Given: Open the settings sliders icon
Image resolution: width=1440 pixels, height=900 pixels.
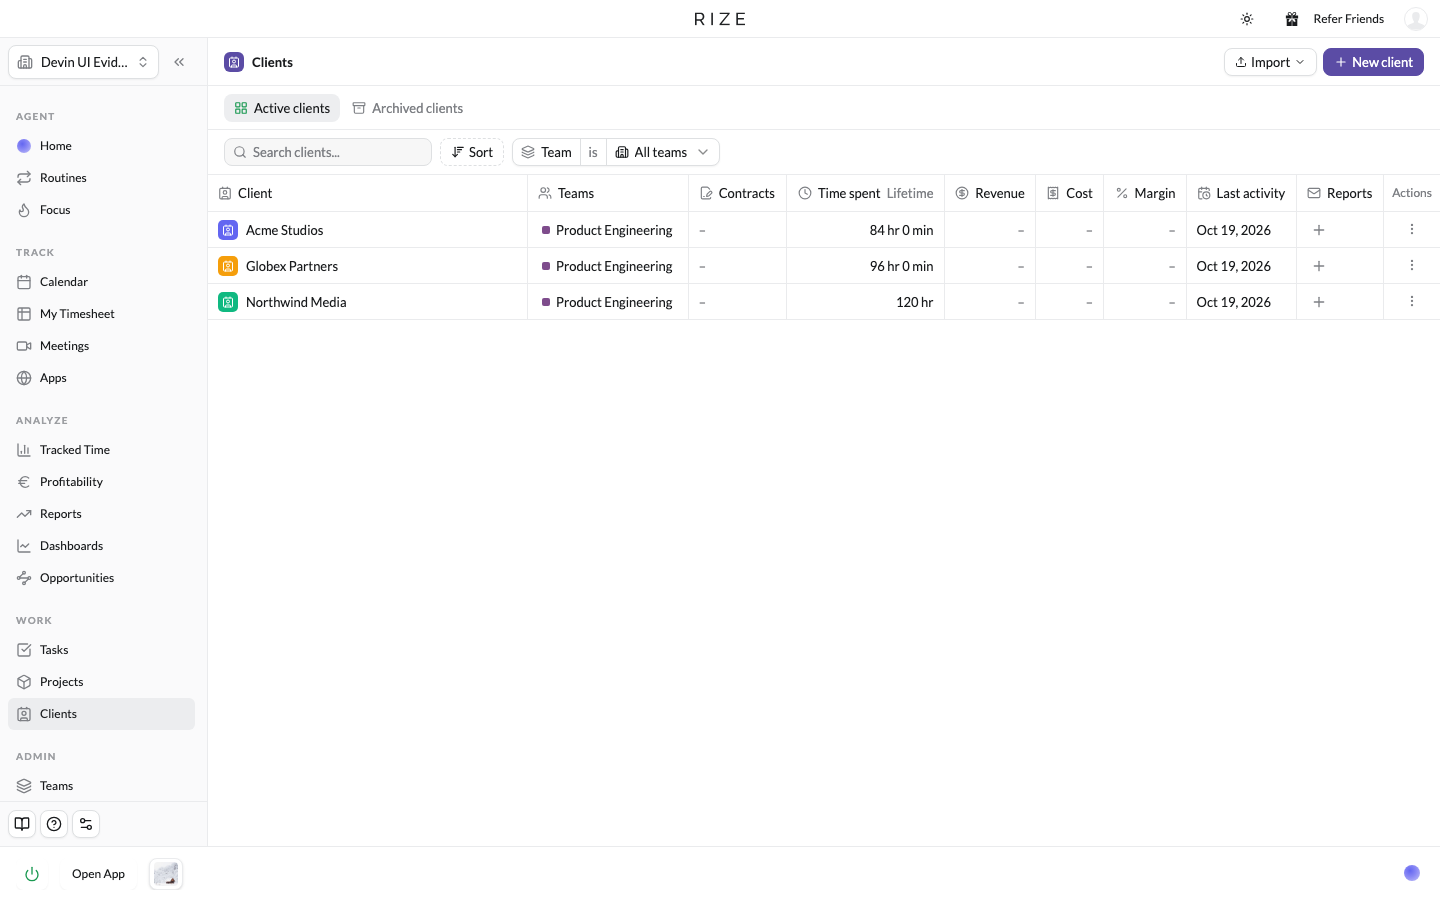Looking at the screenshot, I should pyautogui.click(x=86, y=824).
